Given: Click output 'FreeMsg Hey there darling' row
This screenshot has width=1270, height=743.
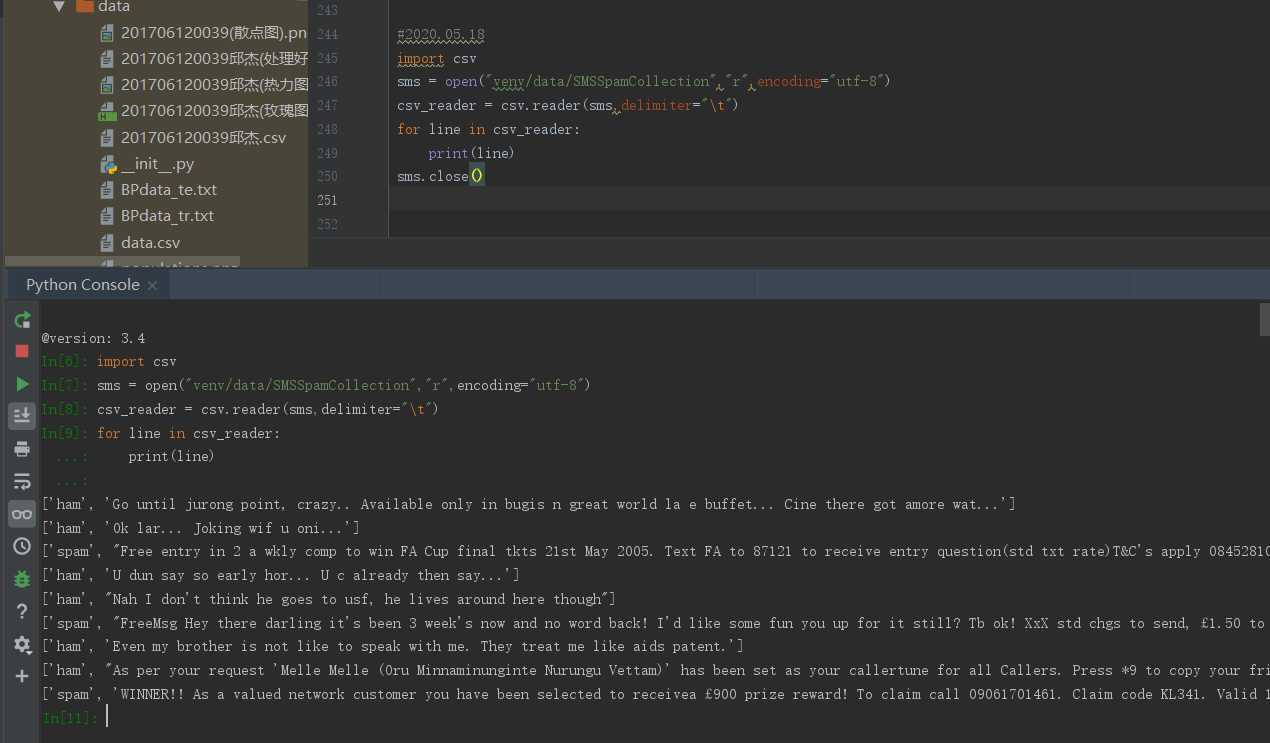Looking at the screenshot, I should (656, 623).
